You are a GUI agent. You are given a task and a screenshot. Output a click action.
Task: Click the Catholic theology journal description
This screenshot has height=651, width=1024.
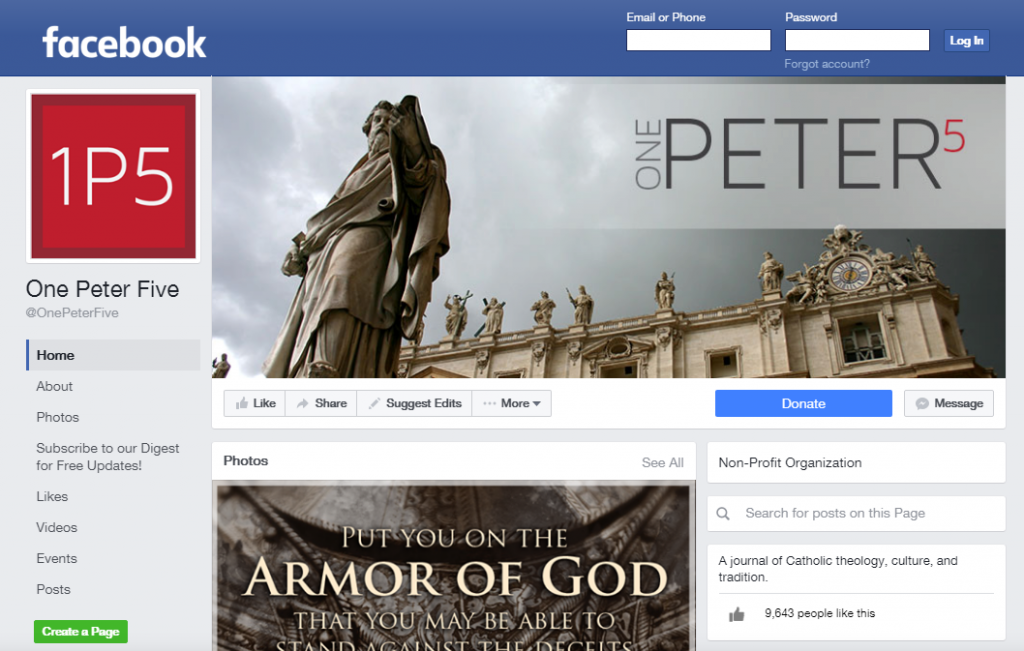point(838,569)
